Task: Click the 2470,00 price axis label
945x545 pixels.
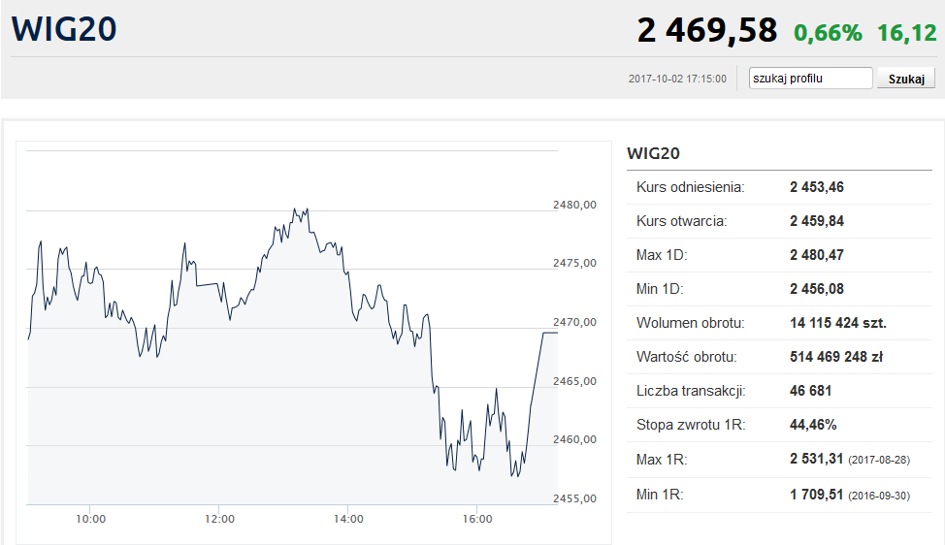Action: tap(574, 322)
